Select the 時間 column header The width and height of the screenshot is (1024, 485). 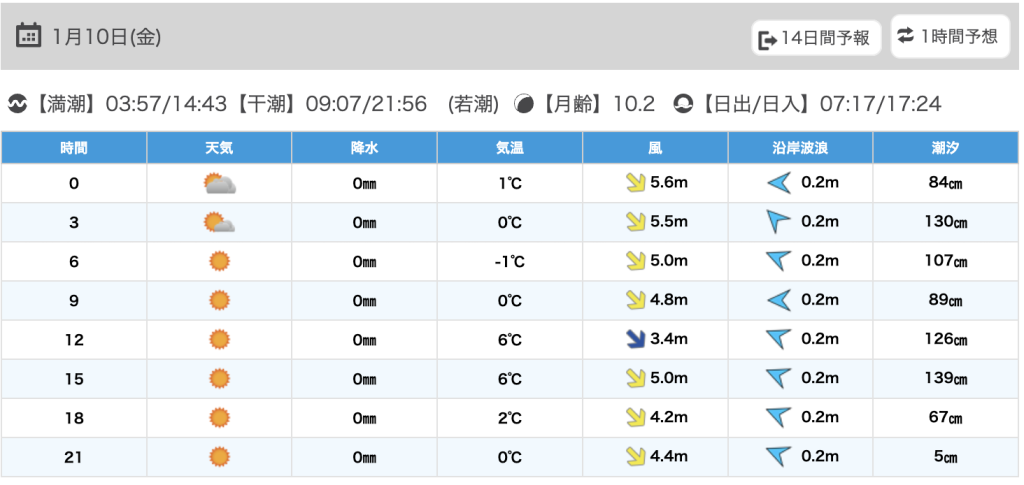point(74,148)
